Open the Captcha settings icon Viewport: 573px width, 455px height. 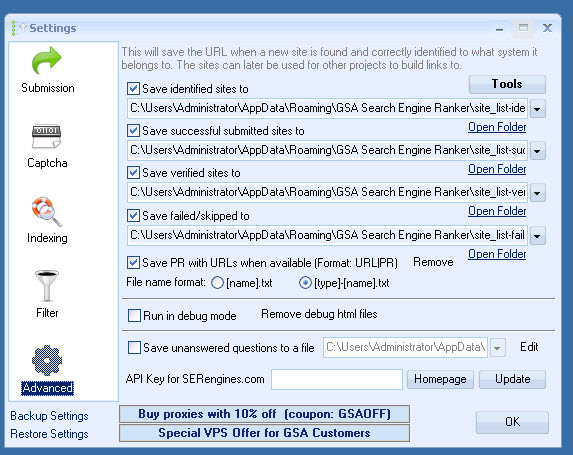46,136
